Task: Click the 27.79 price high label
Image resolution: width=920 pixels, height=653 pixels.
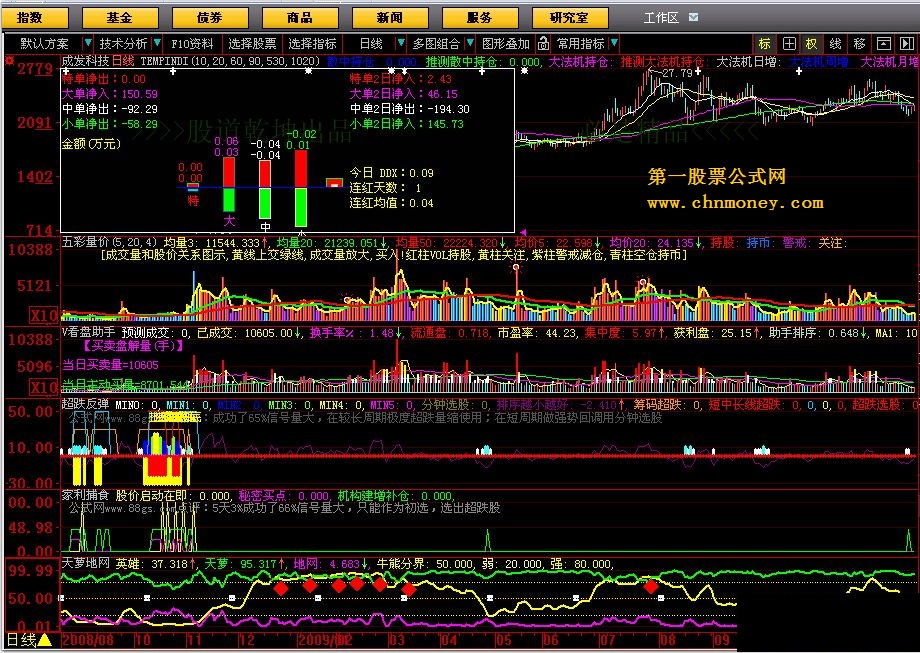Action: click(x=677, y=73)
